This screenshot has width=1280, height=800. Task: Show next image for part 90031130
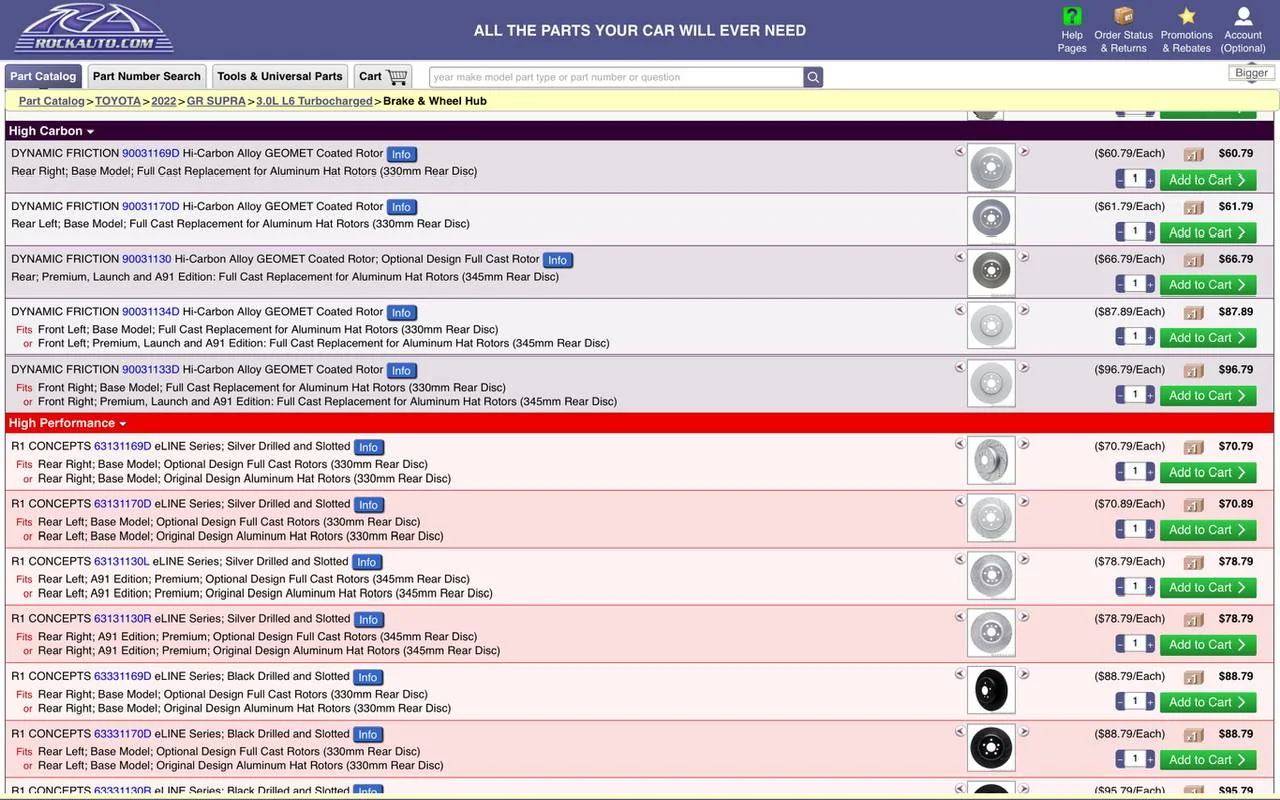point(1024,257)
